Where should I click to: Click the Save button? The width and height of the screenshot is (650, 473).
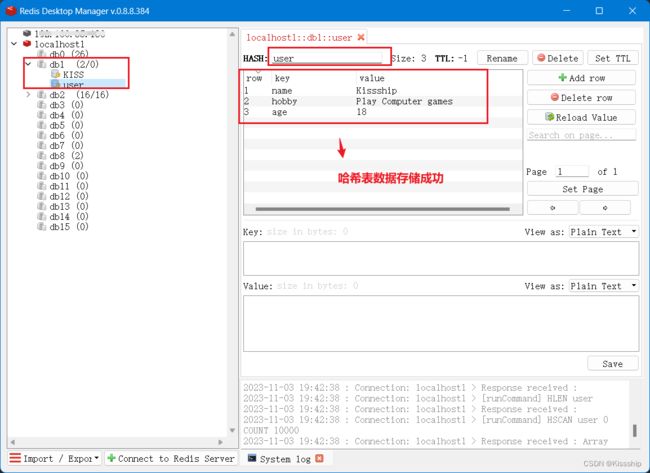tap(612, 364)
